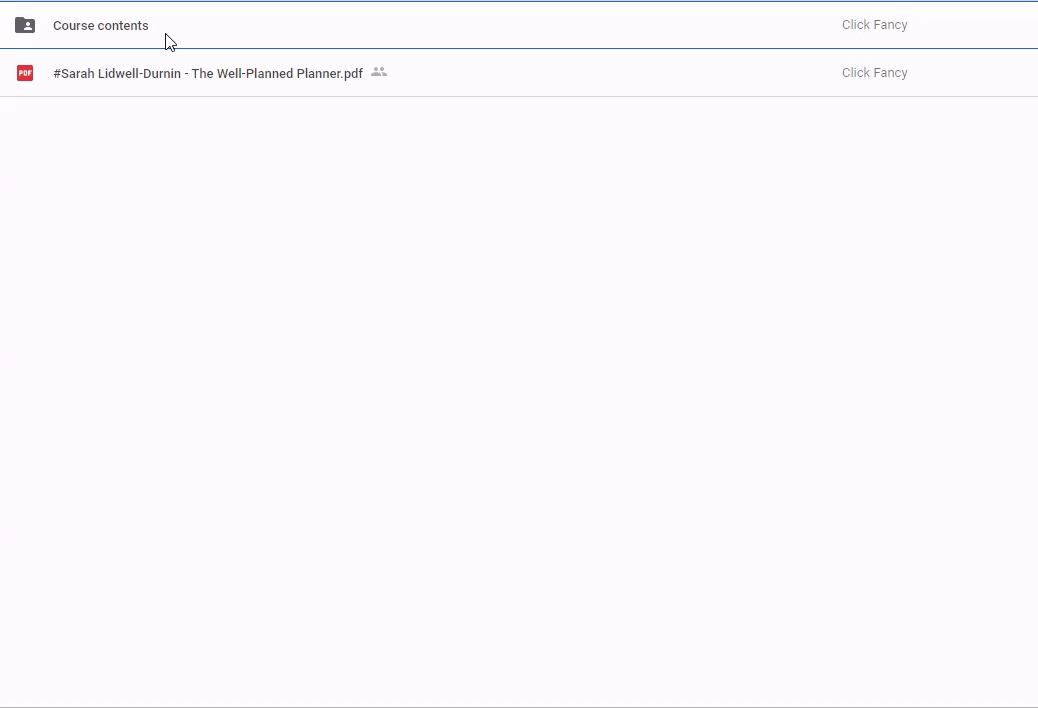Click blank space in PDF row middle
Screen dimensions: 1038x708
(x=600, y=73)
